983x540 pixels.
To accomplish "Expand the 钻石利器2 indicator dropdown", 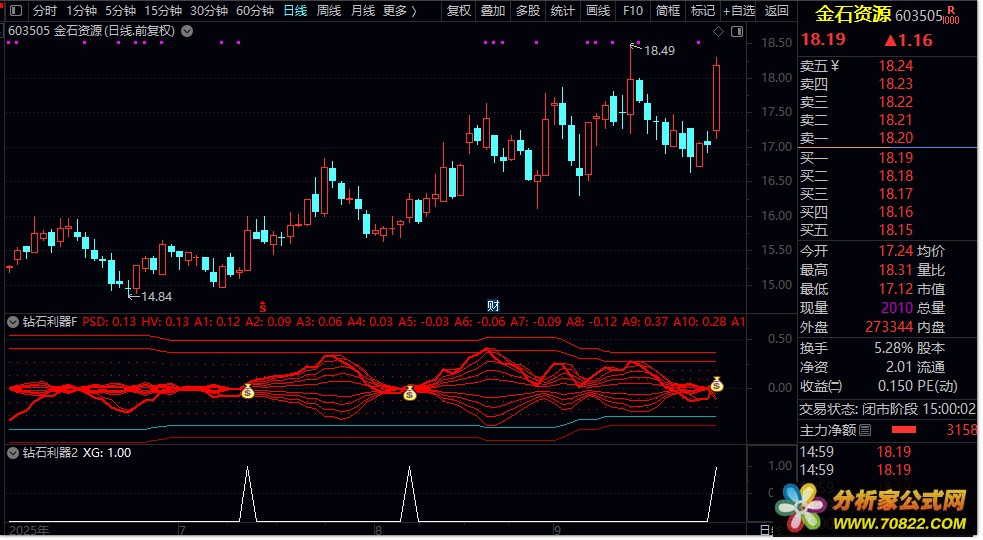I will tap(13, 452).
